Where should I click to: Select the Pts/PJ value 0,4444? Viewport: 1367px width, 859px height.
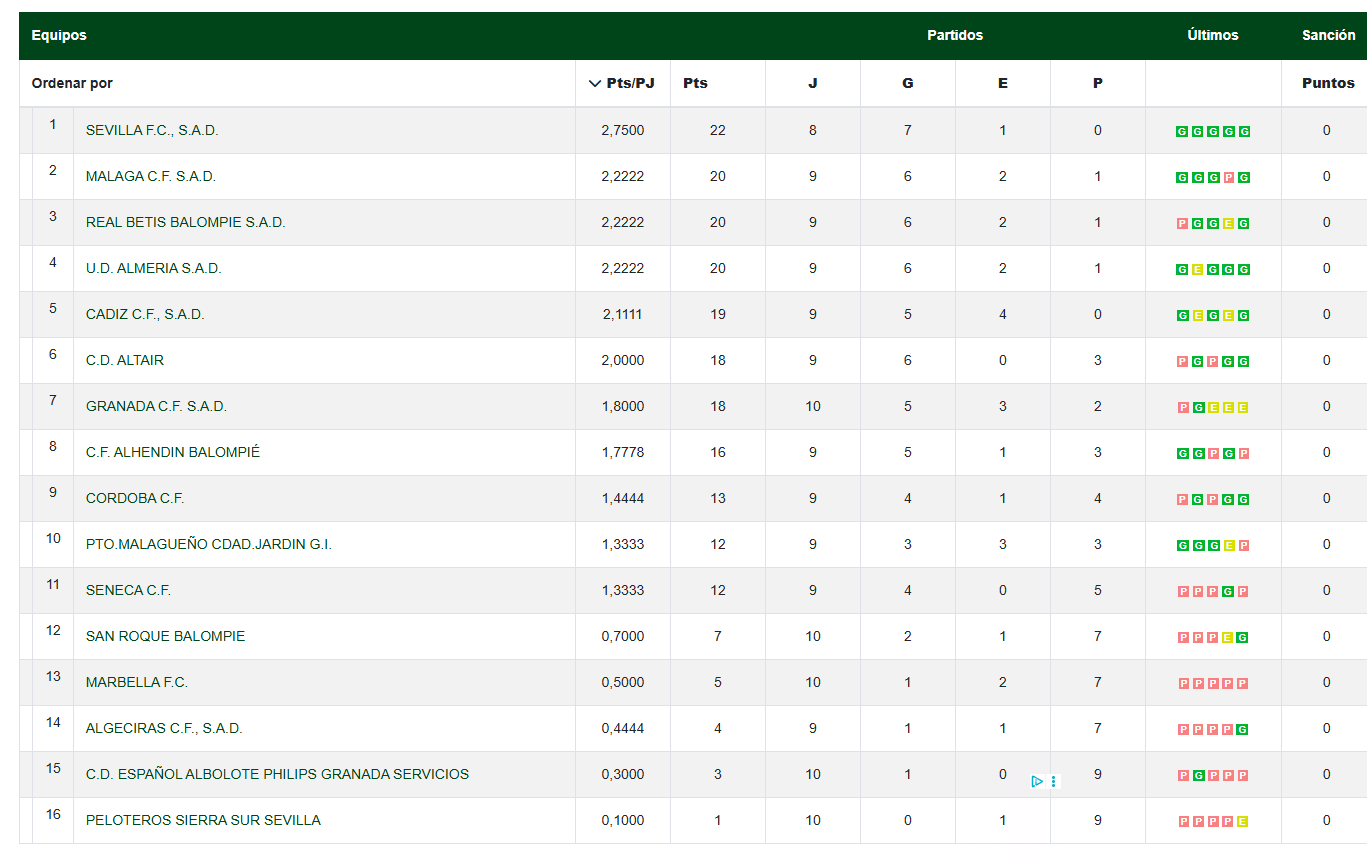click(x=623, y=728)
